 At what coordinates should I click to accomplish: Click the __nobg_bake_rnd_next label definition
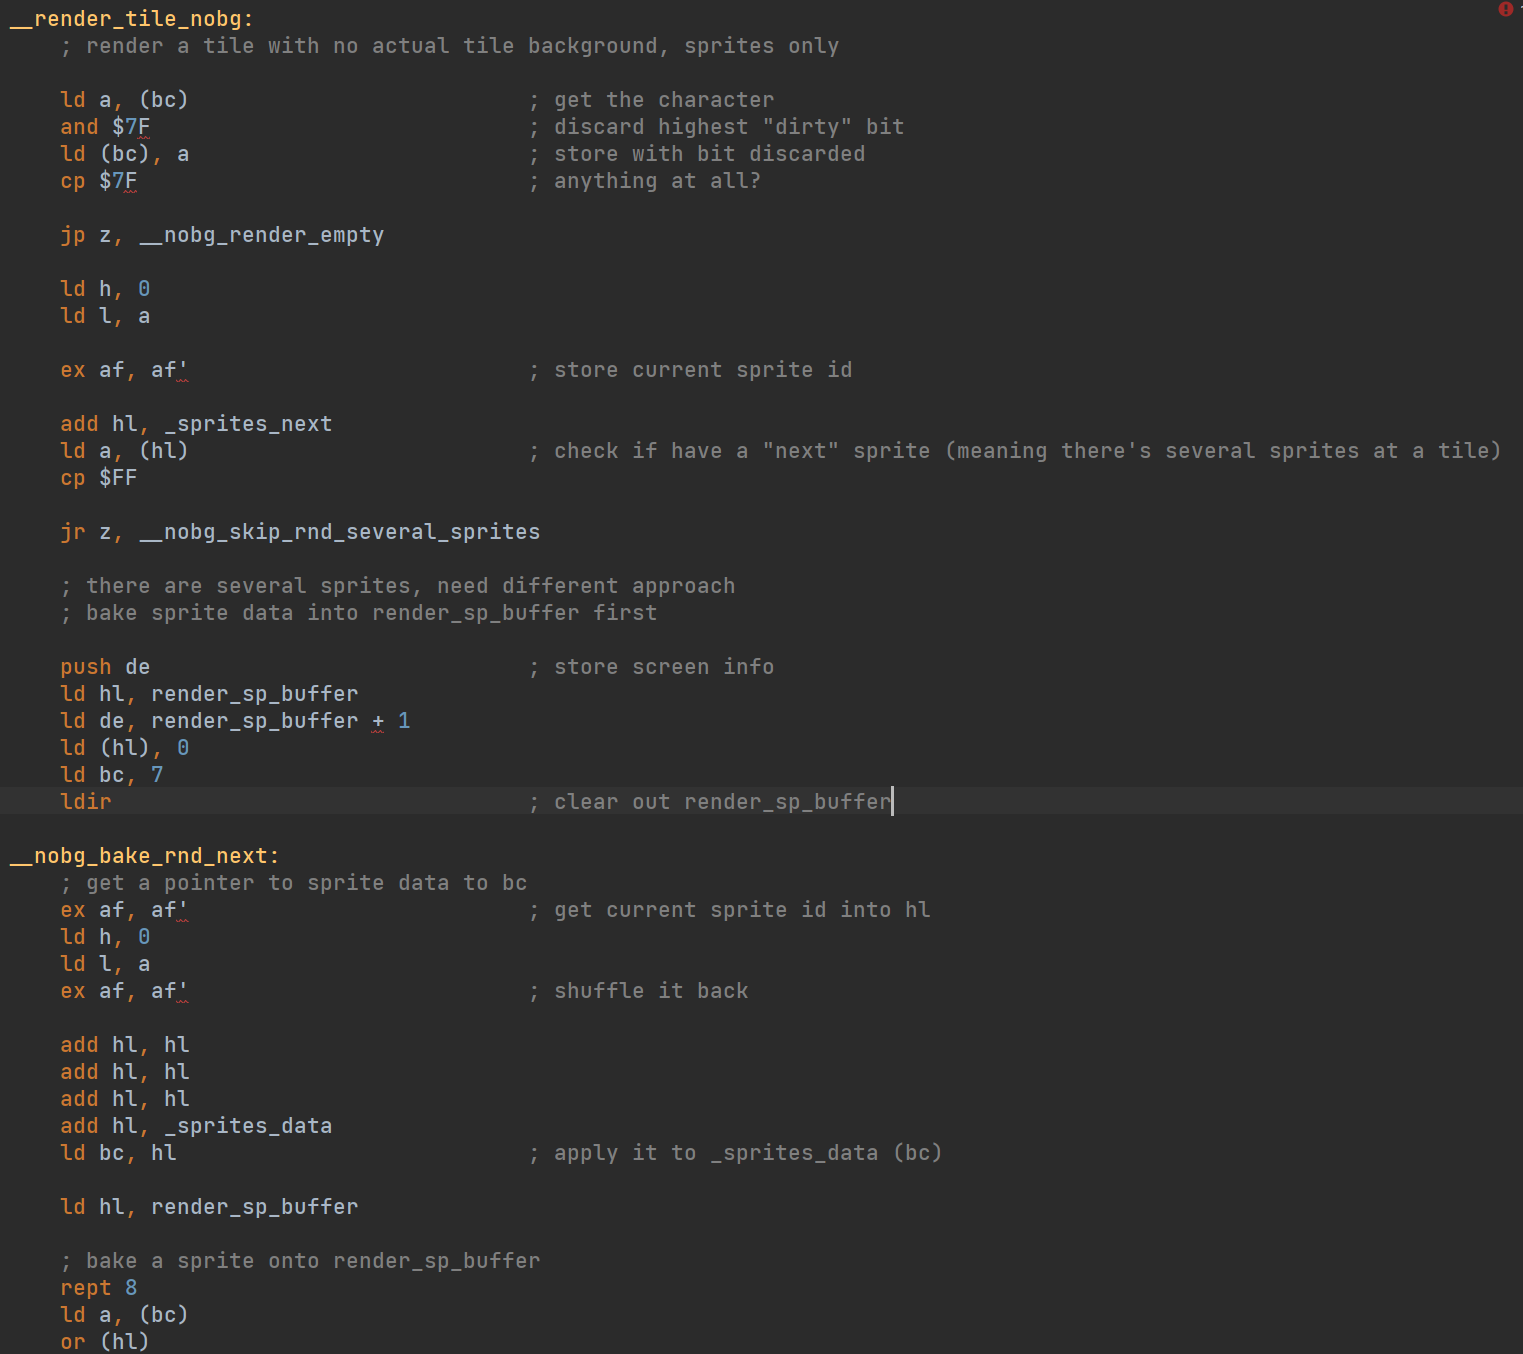(x=143, y=856)
